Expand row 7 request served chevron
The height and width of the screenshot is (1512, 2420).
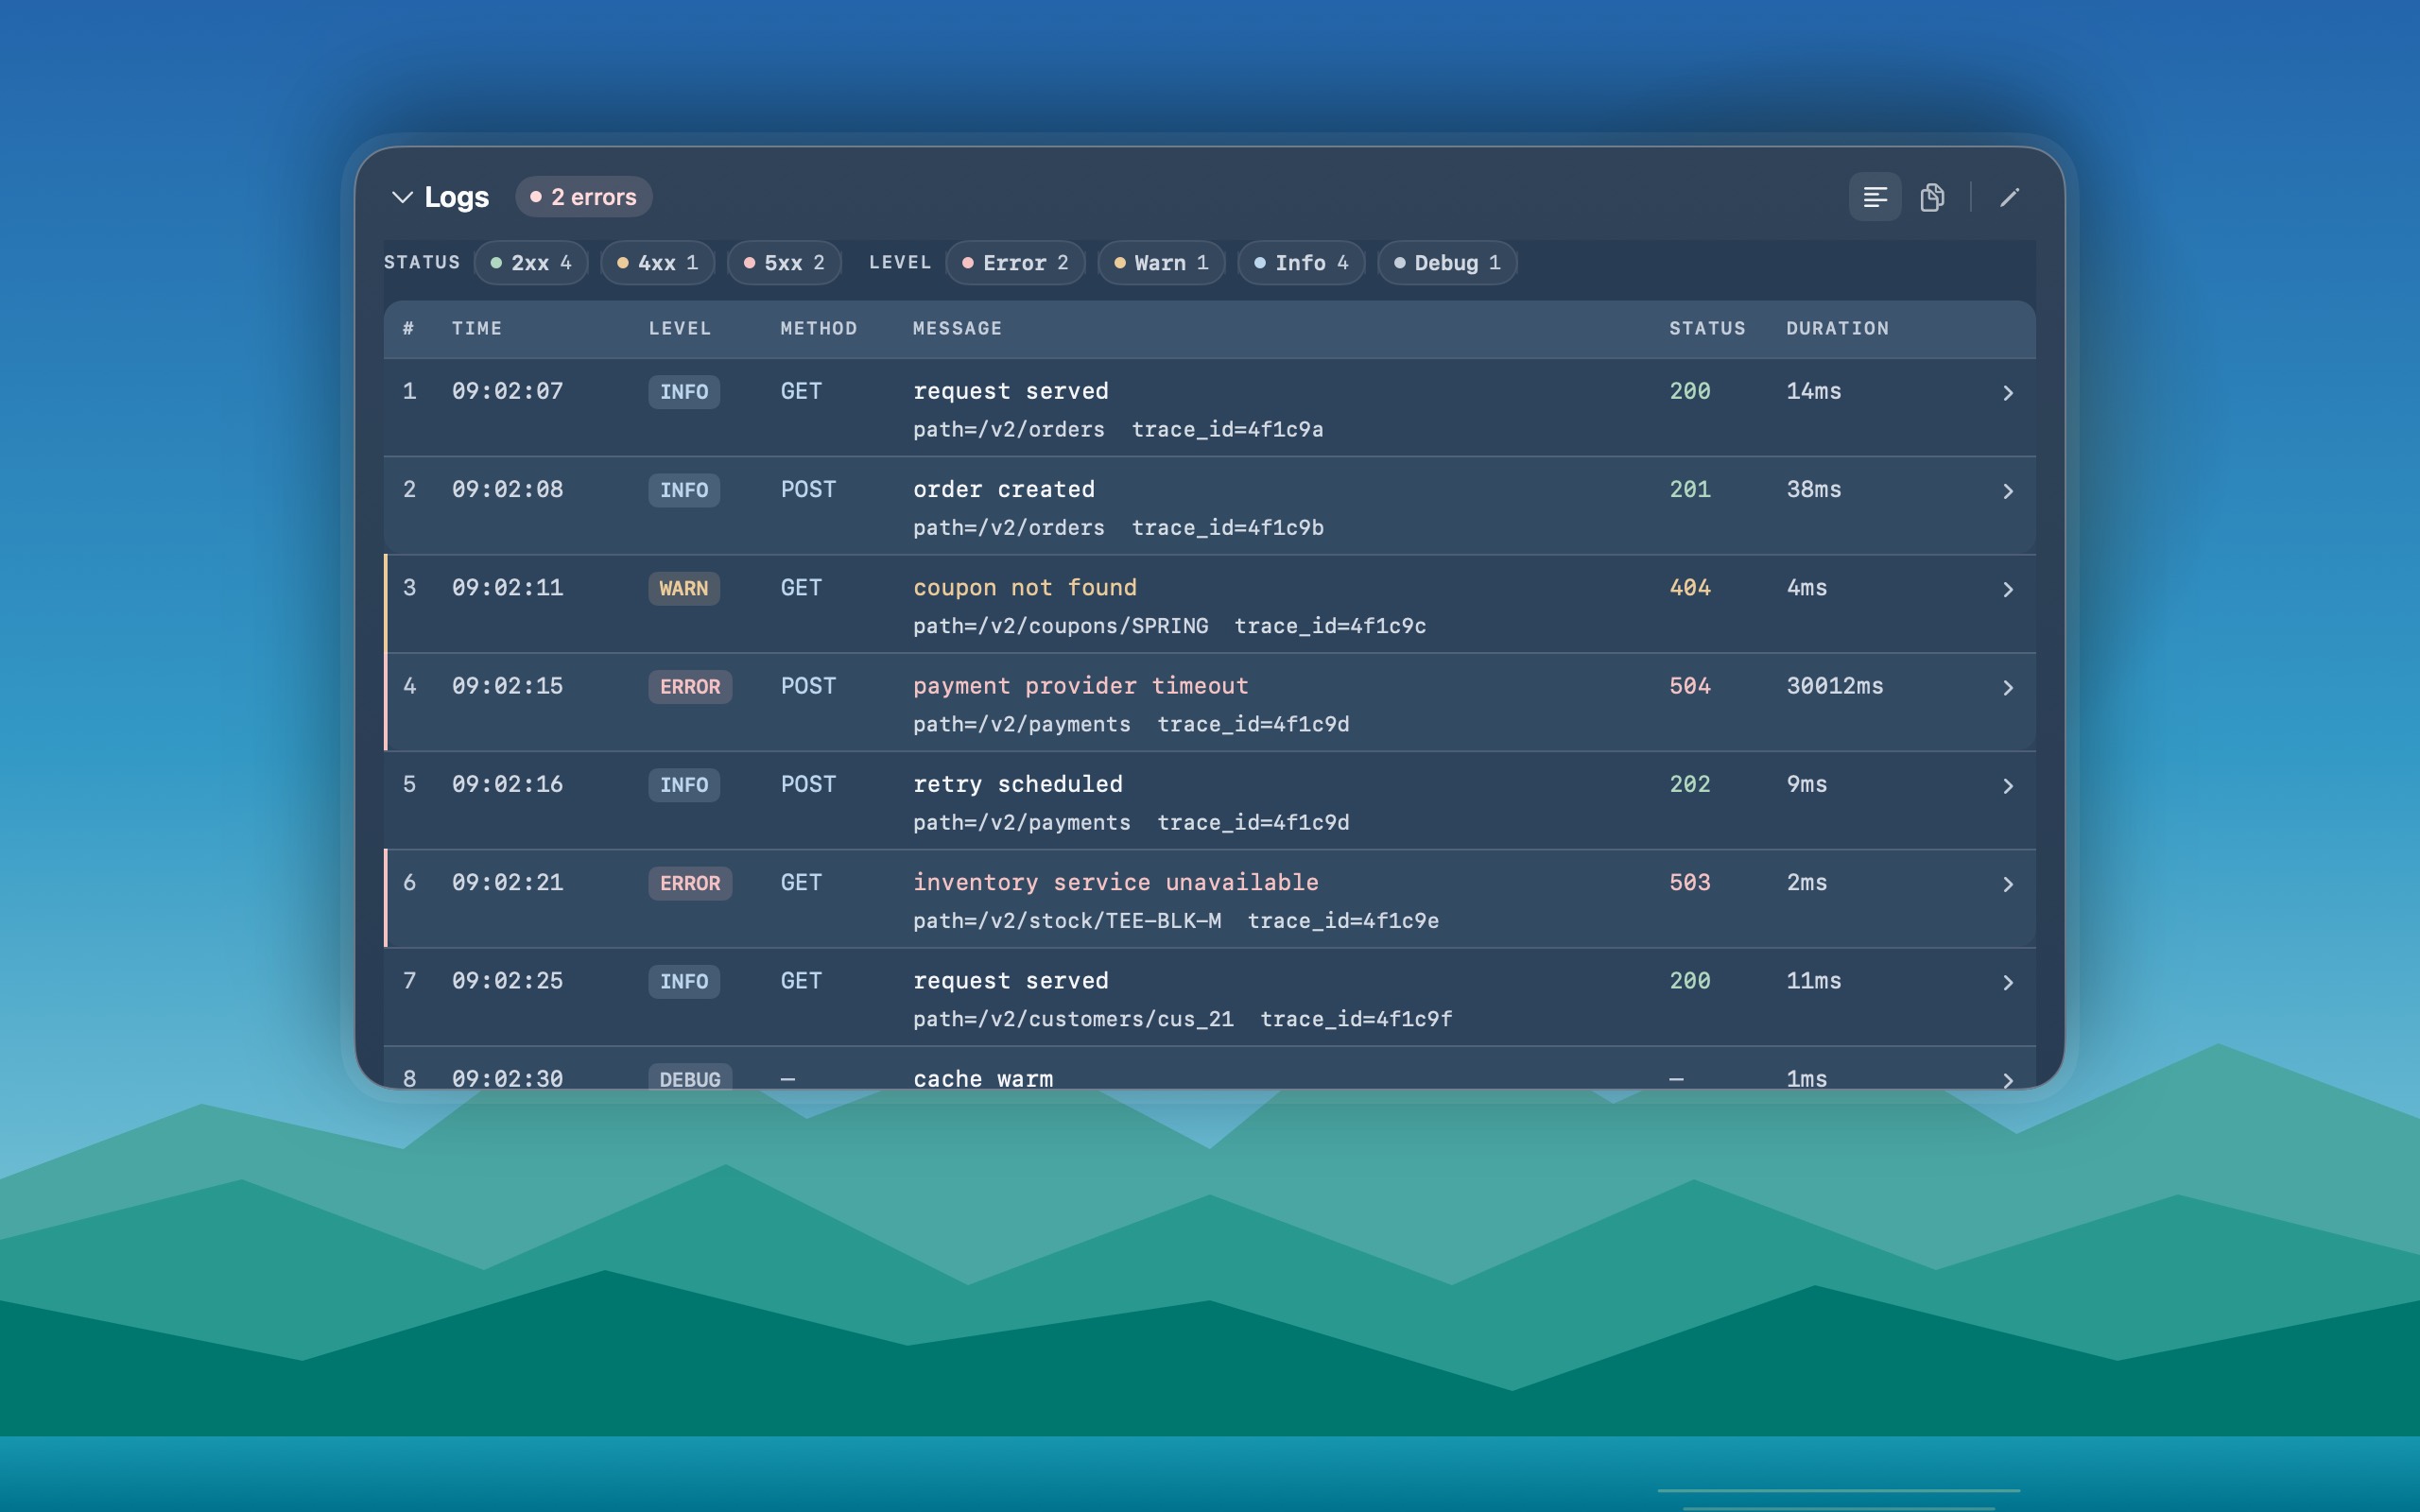point(2007,983)
